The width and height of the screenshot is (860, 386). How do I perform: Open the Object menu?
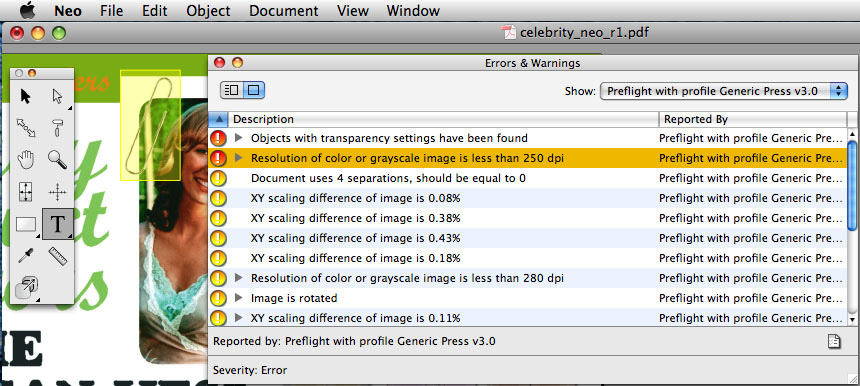click(x=208, y=10)
